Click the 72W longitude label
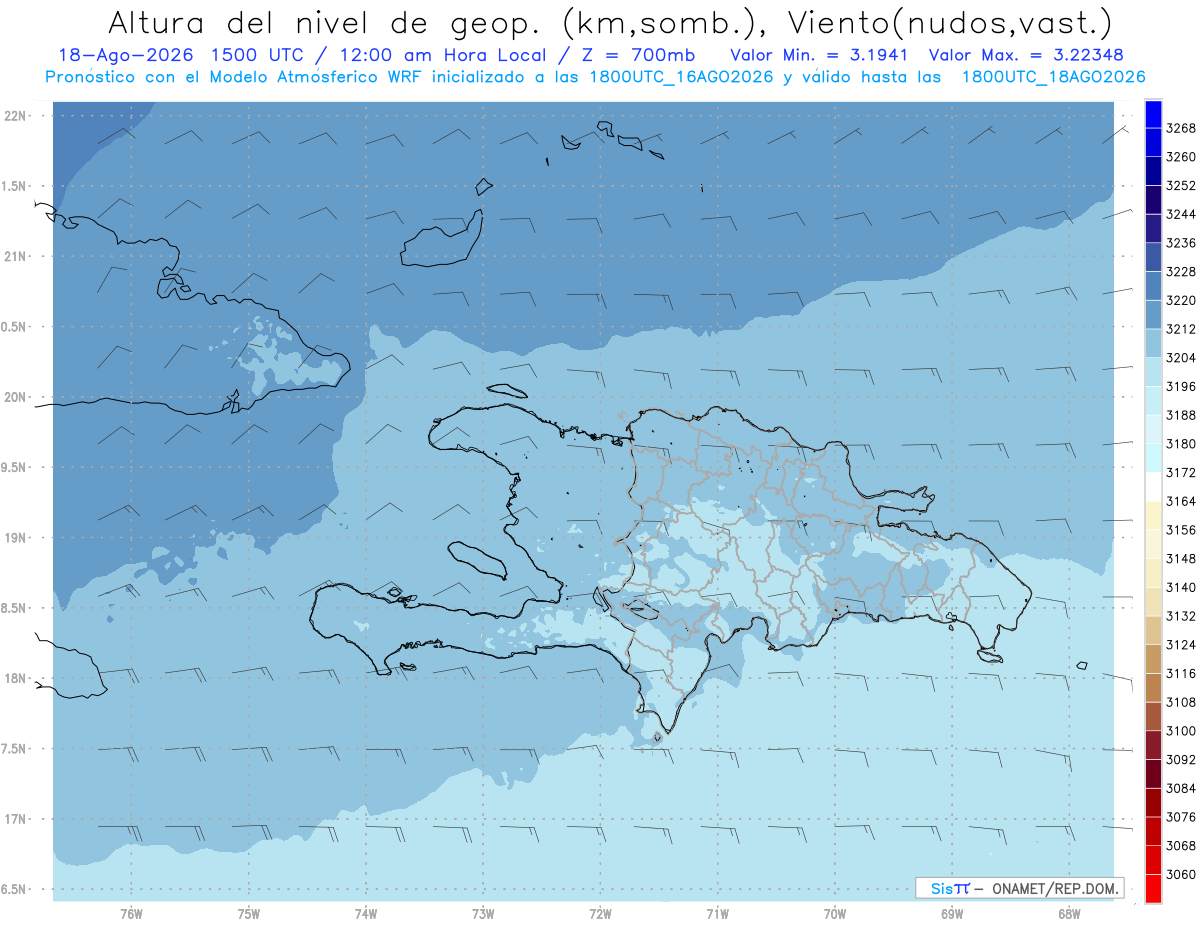This screenshot has width=1200, height=927. coord(601,913)
